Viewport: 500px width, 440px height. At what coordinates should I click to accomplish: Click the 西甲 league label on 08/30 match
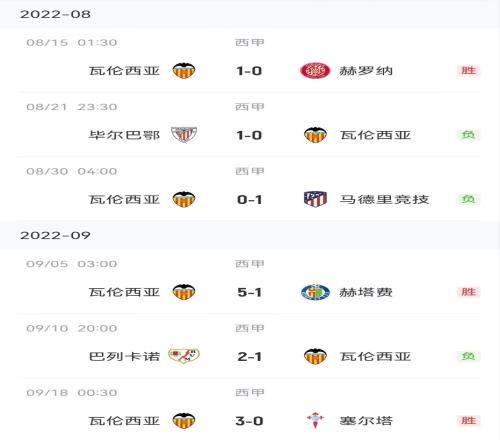coord(249,171)
